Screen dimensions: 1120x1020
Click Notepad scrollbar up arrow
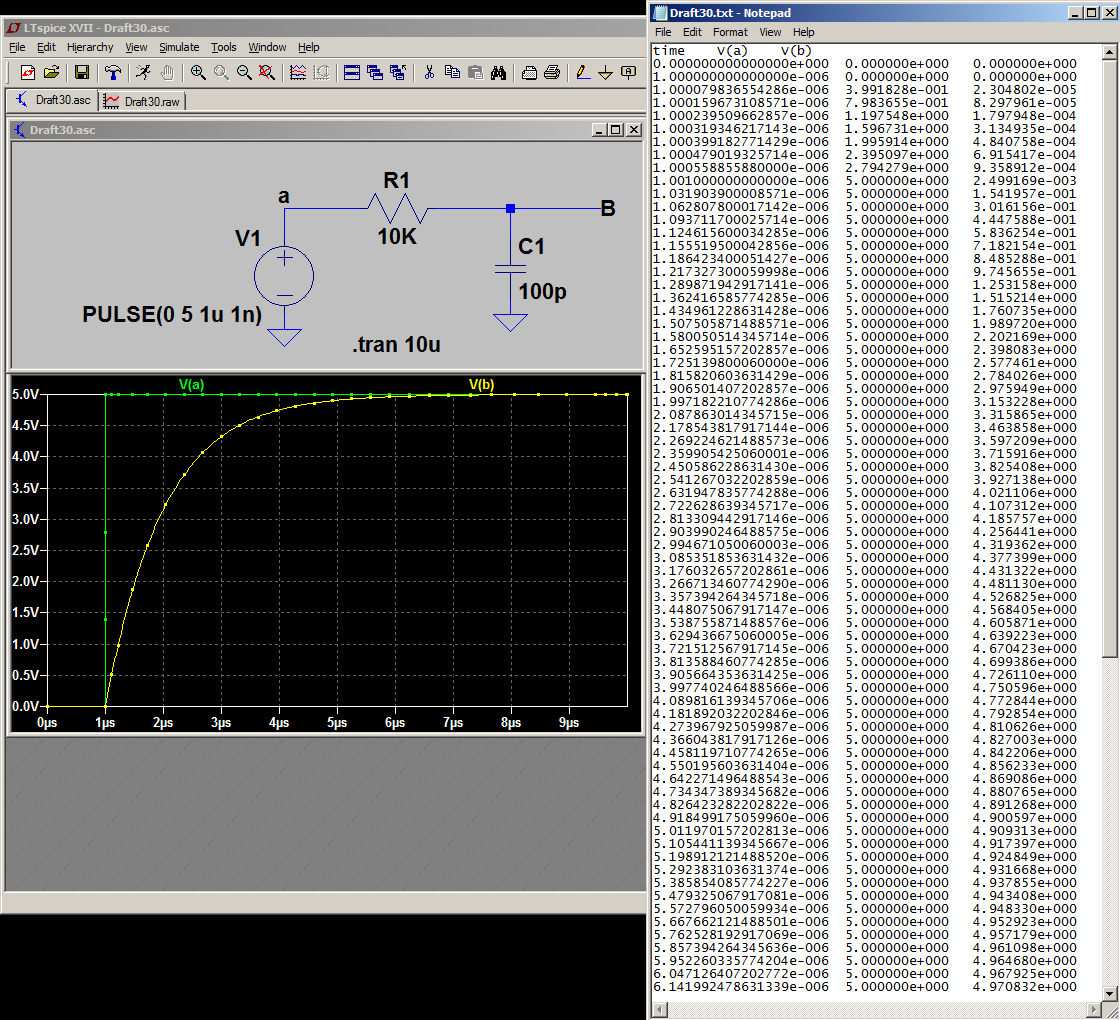pos(1110,52)
